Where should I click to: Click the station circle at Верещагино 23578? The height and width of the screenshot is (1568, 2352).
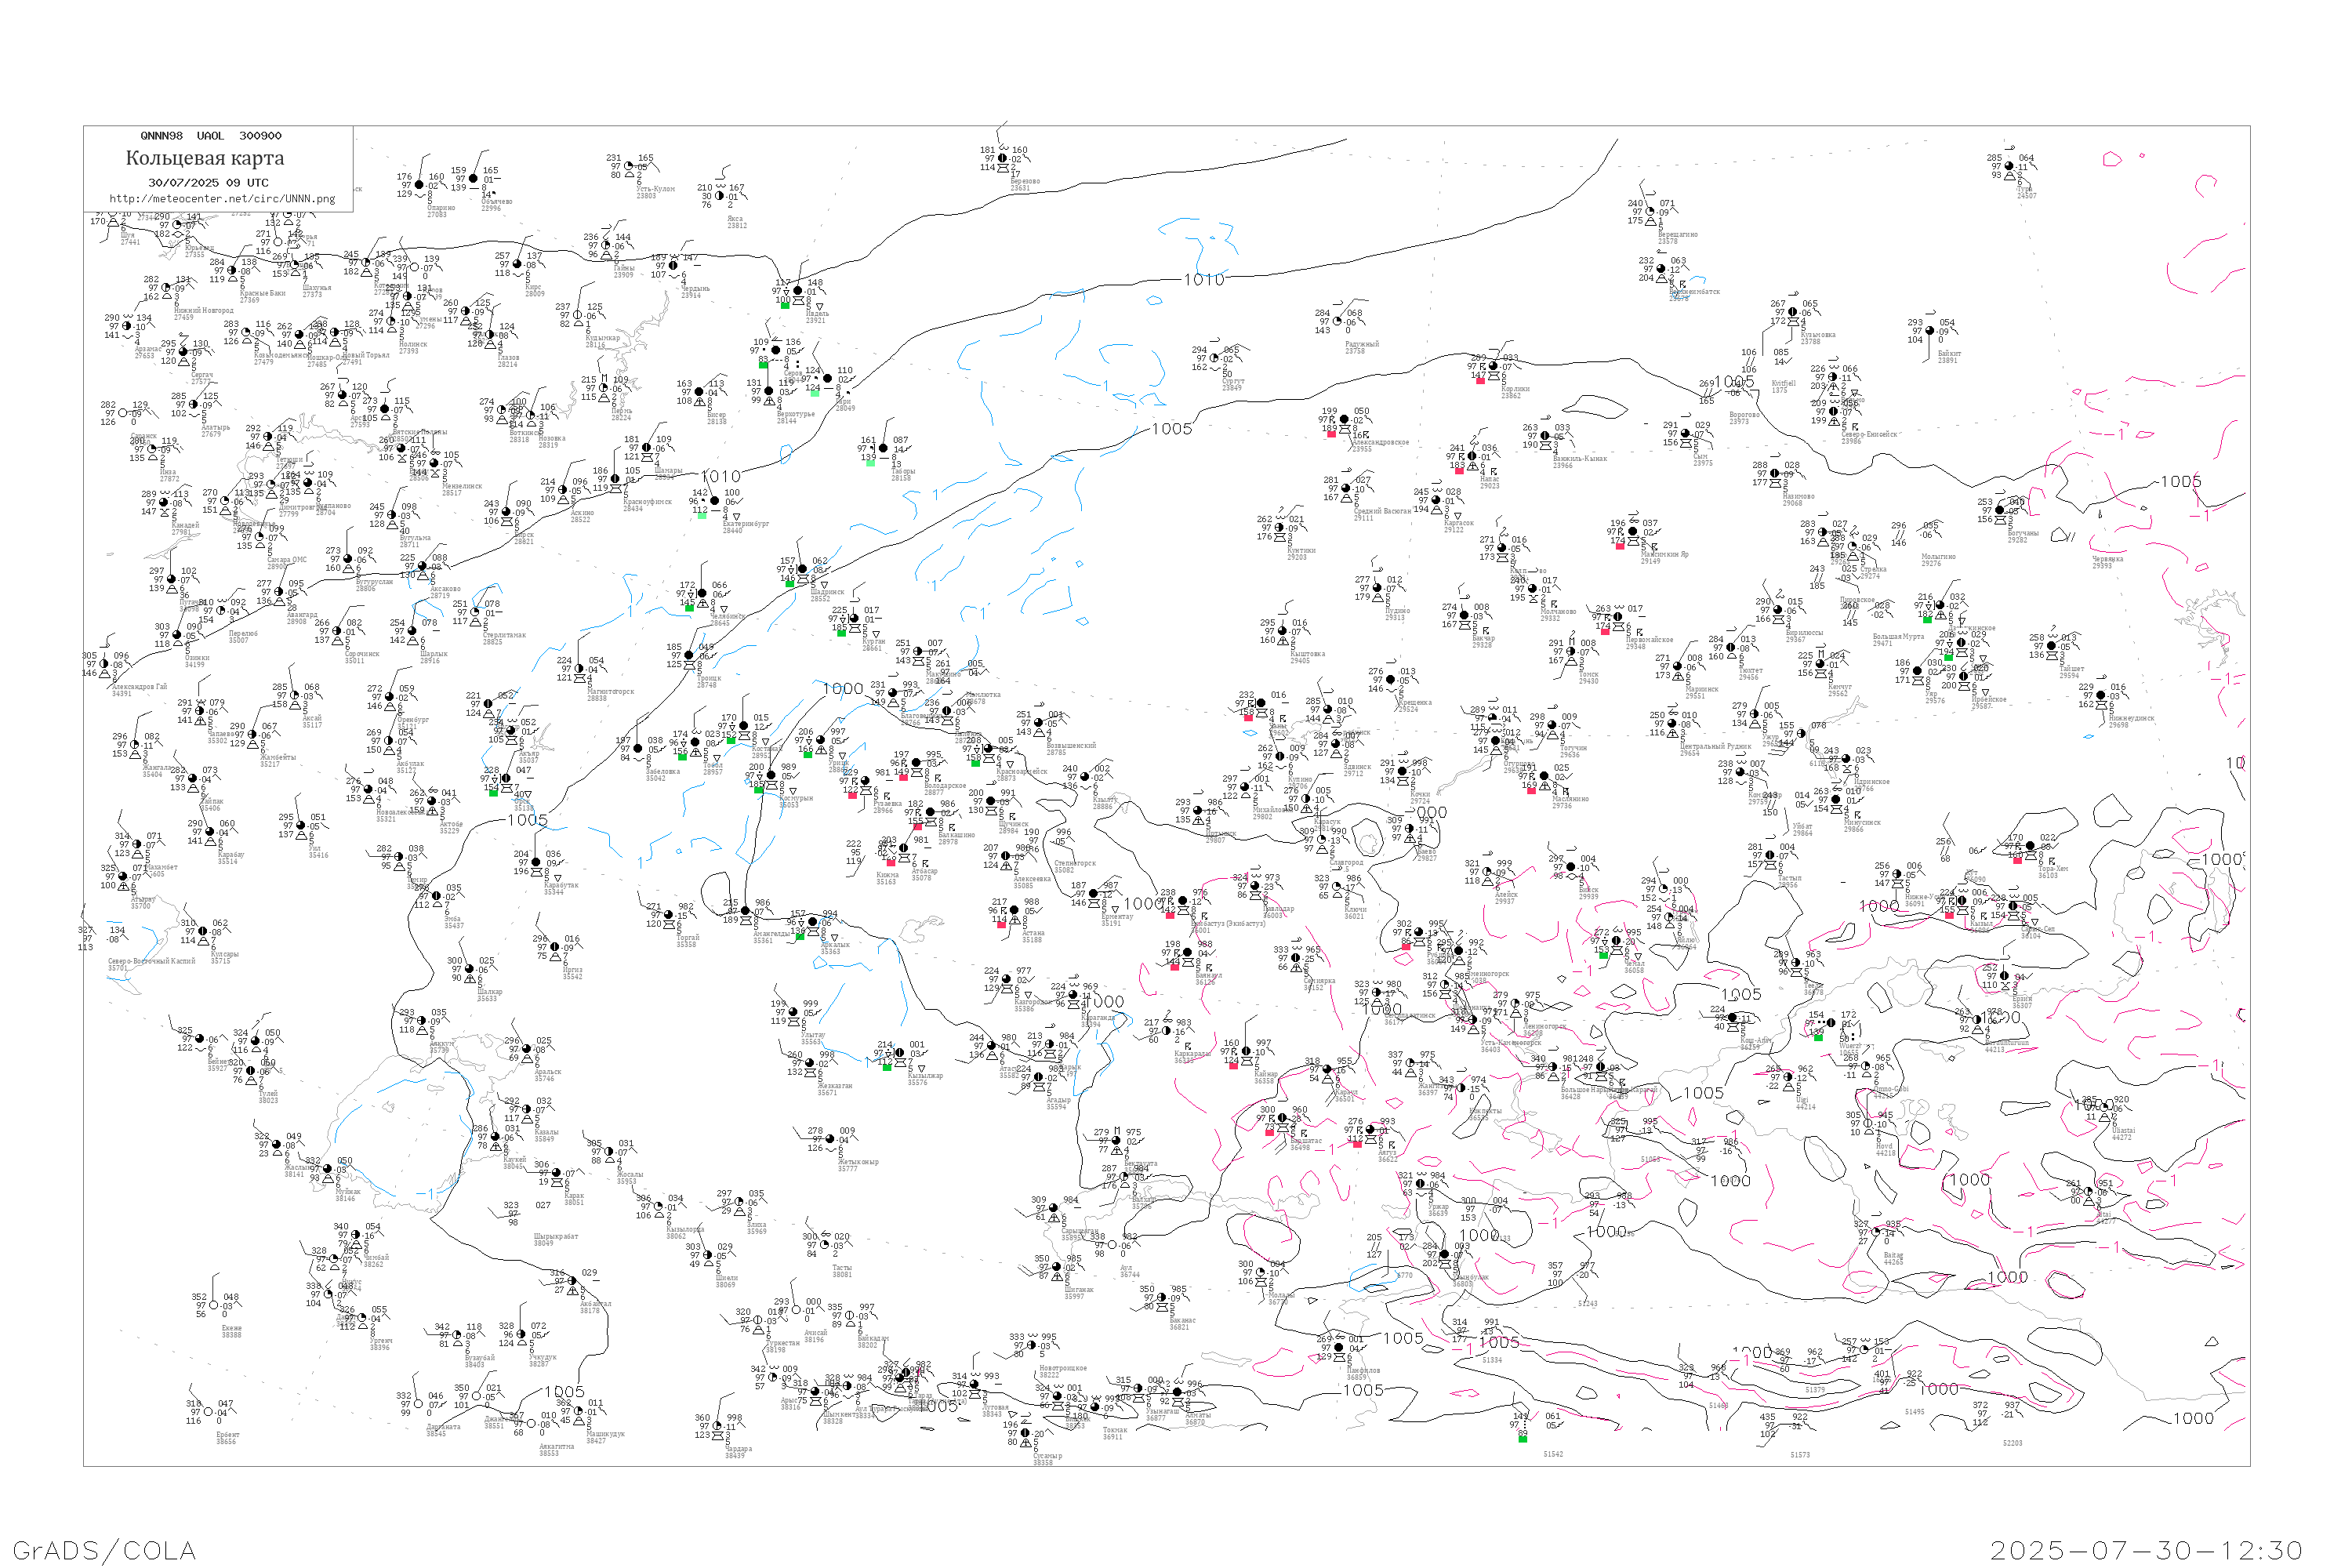coord(1650,212)
